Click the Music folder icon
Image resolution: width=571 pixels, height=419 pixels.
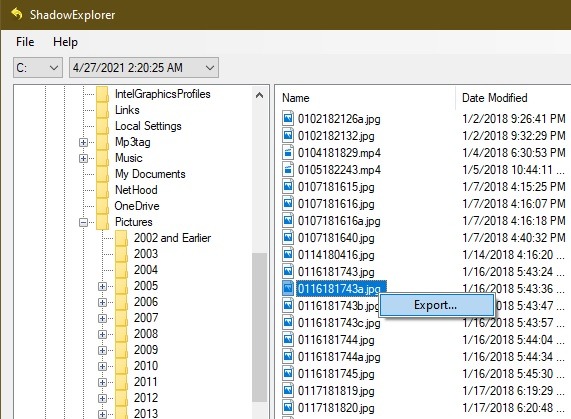tap(103, 158)
